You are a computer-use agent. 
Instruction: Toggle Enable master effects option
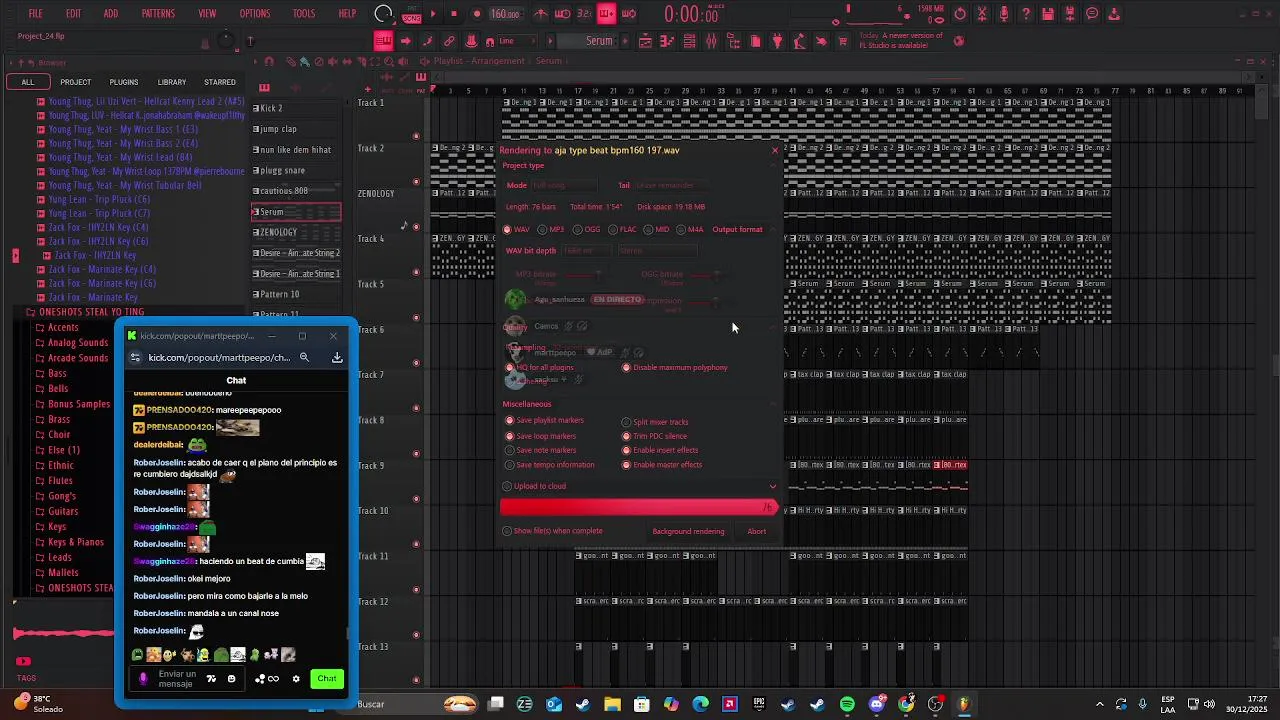coord(627,465)
